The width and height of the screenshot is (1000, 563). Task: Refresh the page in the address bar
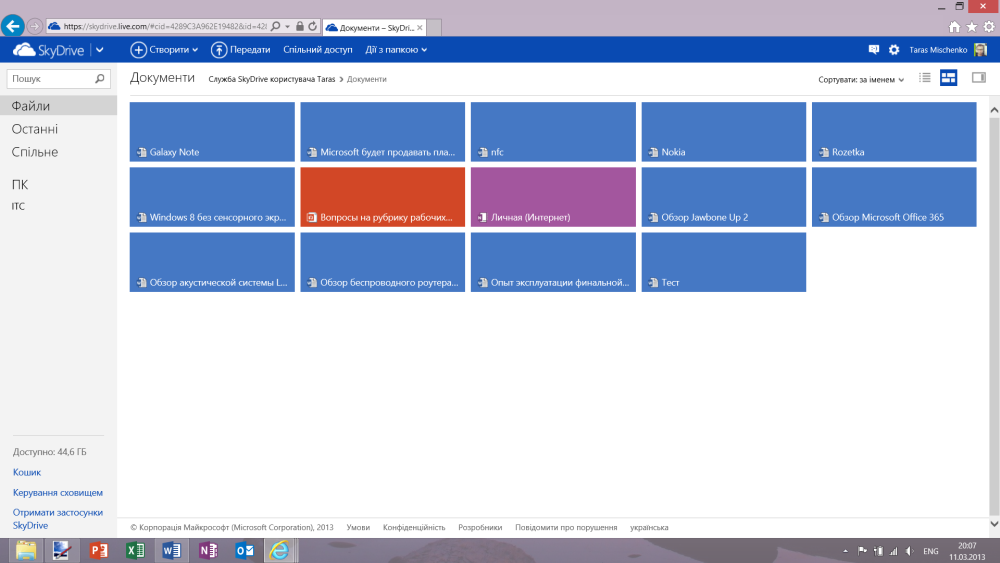tap(312, 26)
